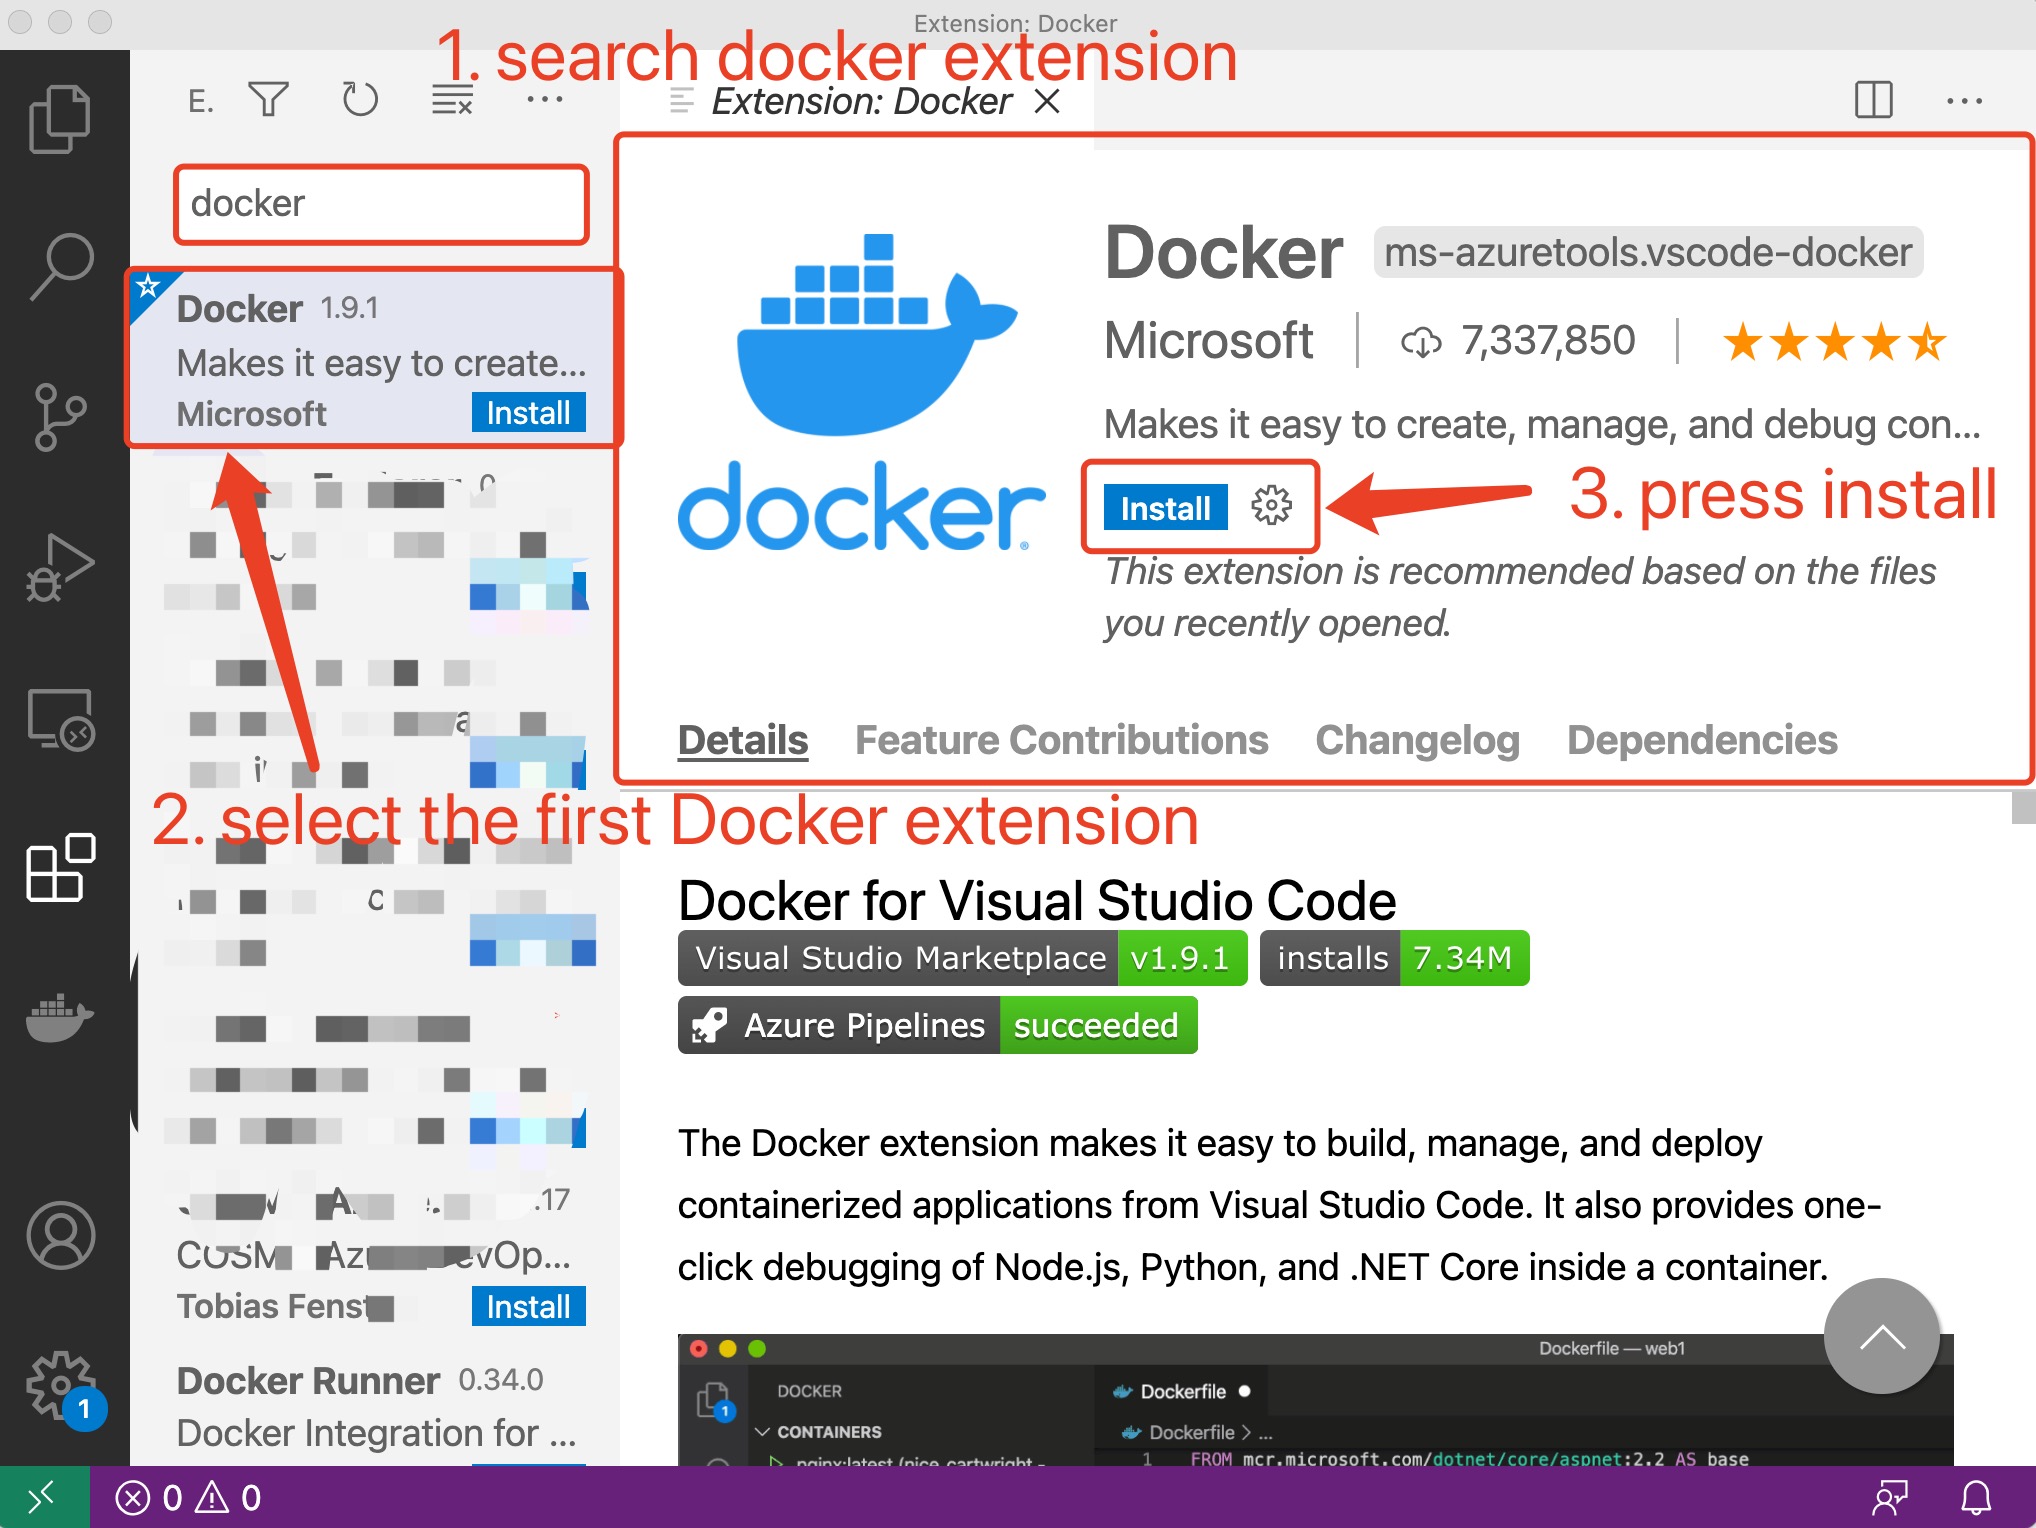Click Install on the Tobias Fenster extension entry

coord(528,1306)
